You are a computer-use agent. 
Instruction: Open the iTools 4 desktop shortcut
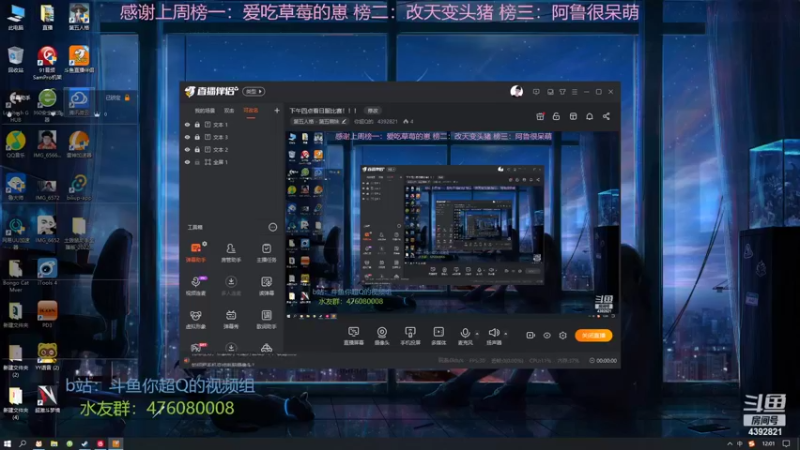[47, 272]
